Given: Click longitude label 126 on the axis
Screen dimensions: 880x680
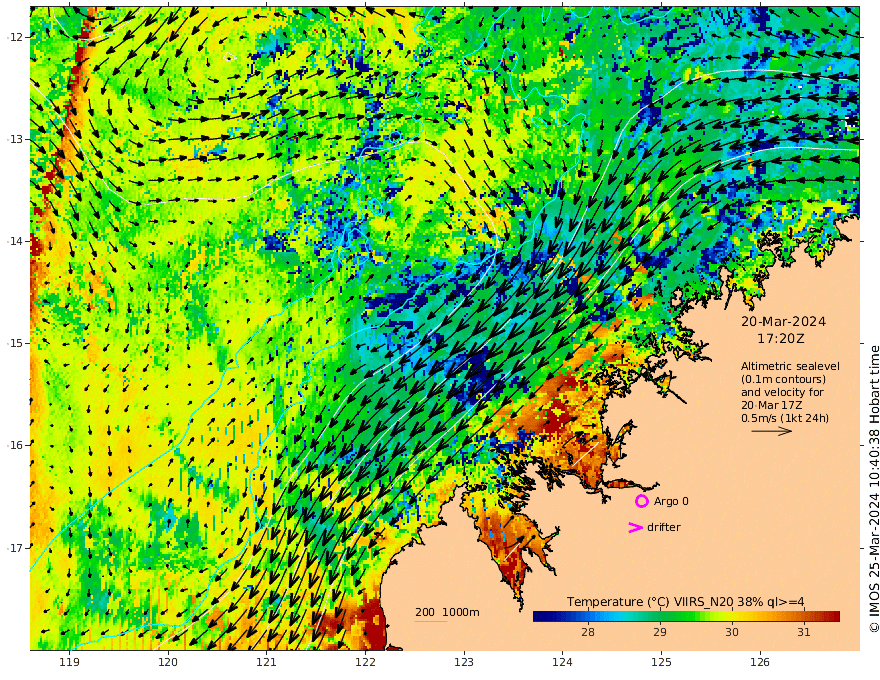Looking at the screenshot, I should point(760,662).
